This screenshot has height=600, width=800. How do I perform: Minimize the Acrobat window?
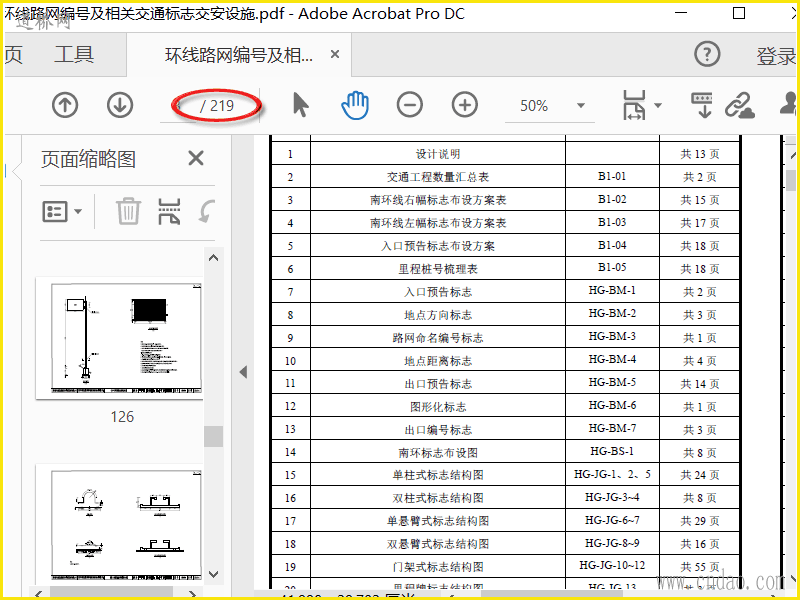click(681, 14)
